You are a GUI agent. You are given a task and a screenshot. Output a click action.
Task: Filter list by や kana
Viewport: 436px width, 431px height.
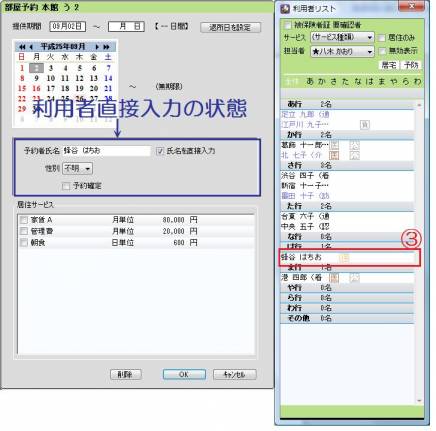393,81
